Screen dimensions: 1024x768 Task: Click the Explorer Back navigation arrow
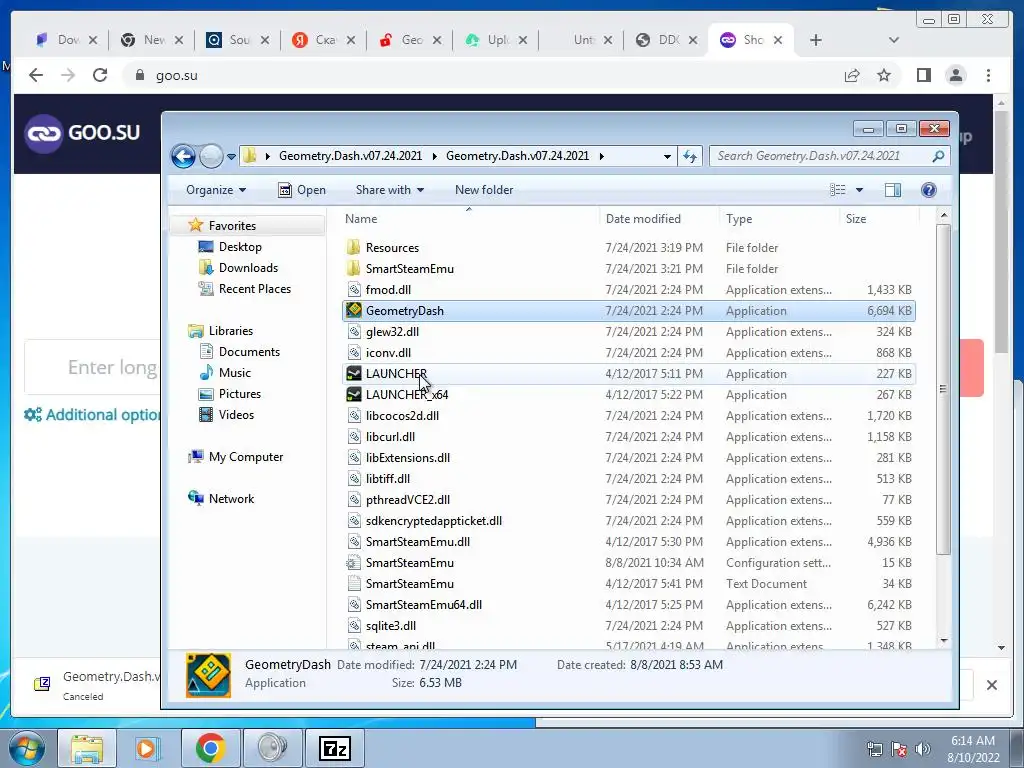[184, 156]
